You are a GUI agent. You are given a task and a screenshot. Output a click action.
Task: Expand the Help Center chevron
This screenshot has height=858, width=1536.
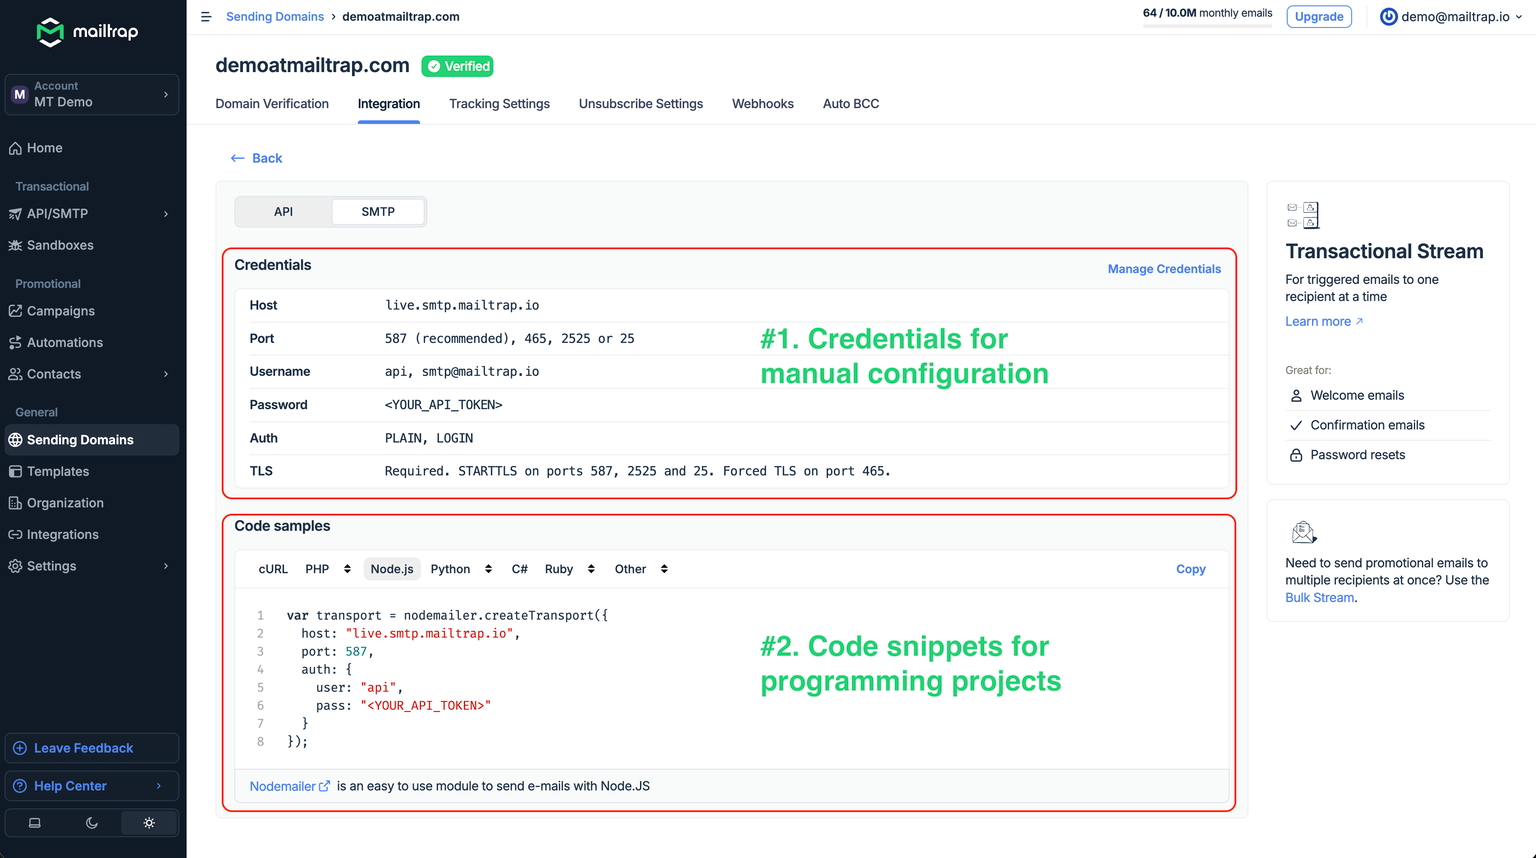159,786
